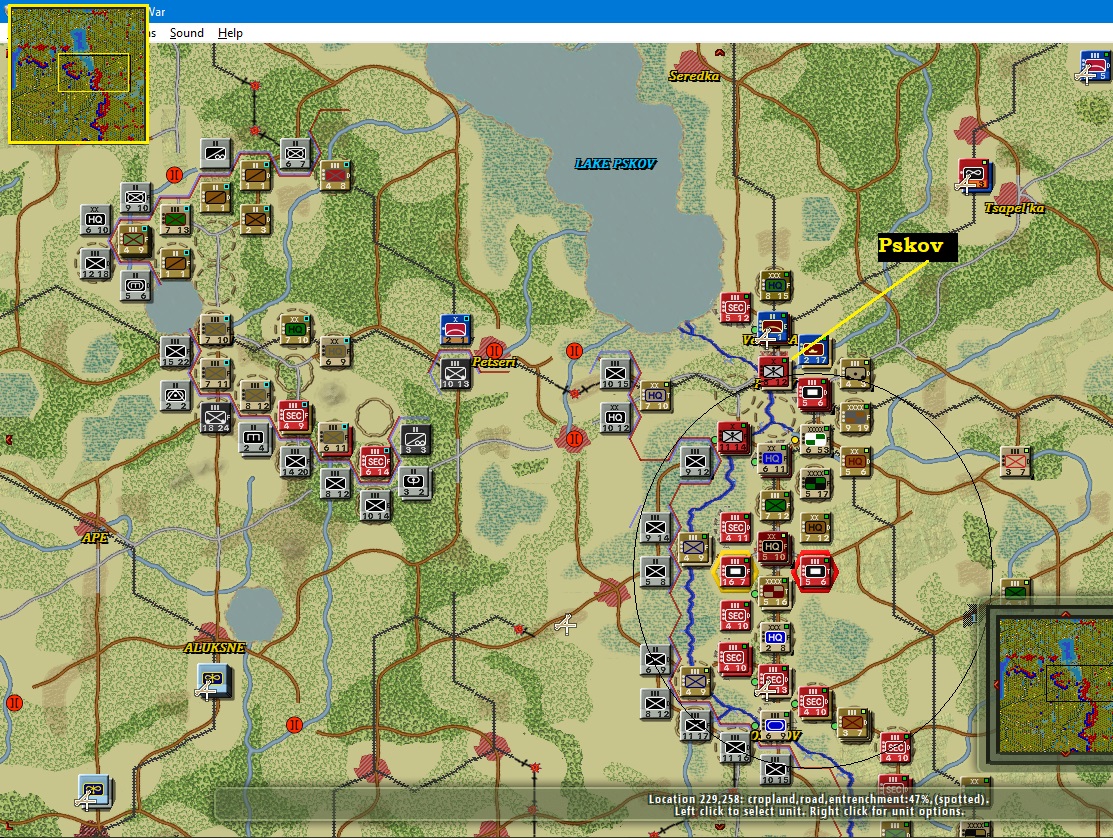The height and width of the screenshot is (838, 1113).
Task: Click the LAKE PSKOV map label
Action: point(615,164)
